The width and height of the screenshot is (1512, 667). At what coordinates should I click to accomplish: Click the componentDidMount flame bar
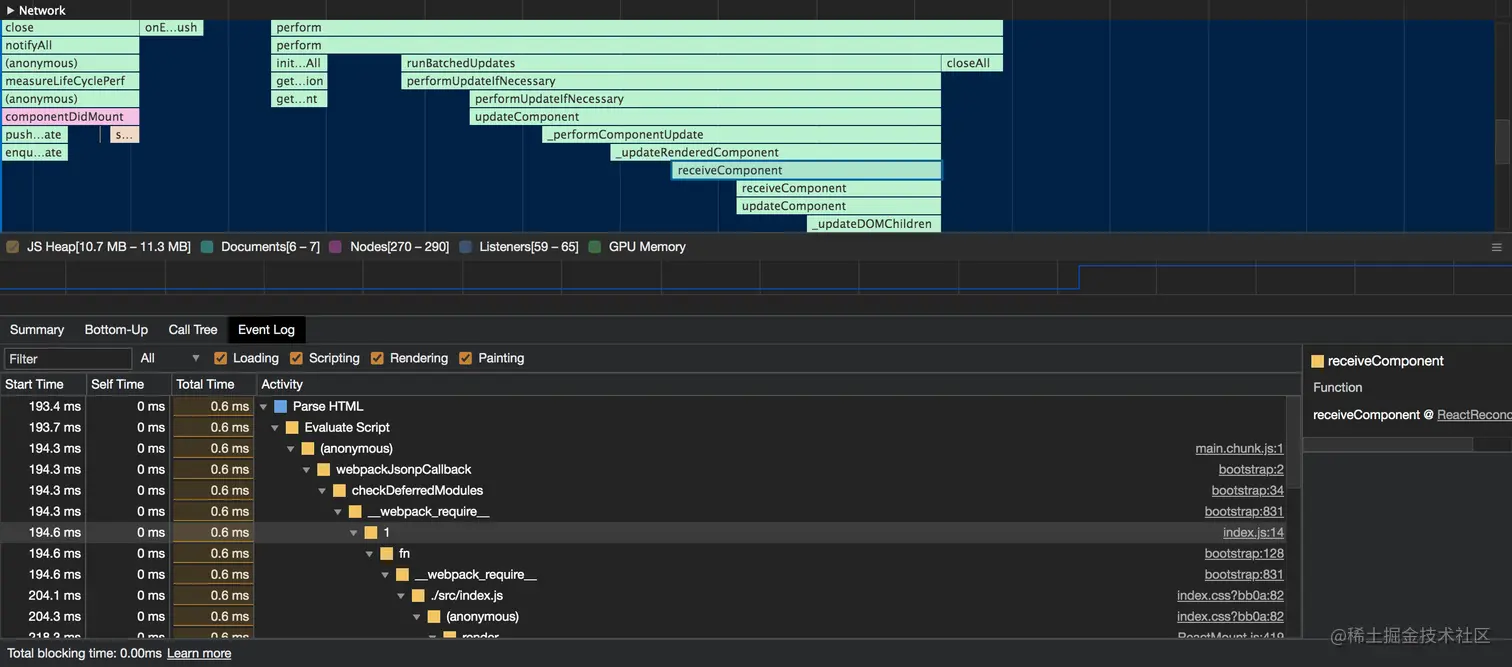[x=70, y=117]
